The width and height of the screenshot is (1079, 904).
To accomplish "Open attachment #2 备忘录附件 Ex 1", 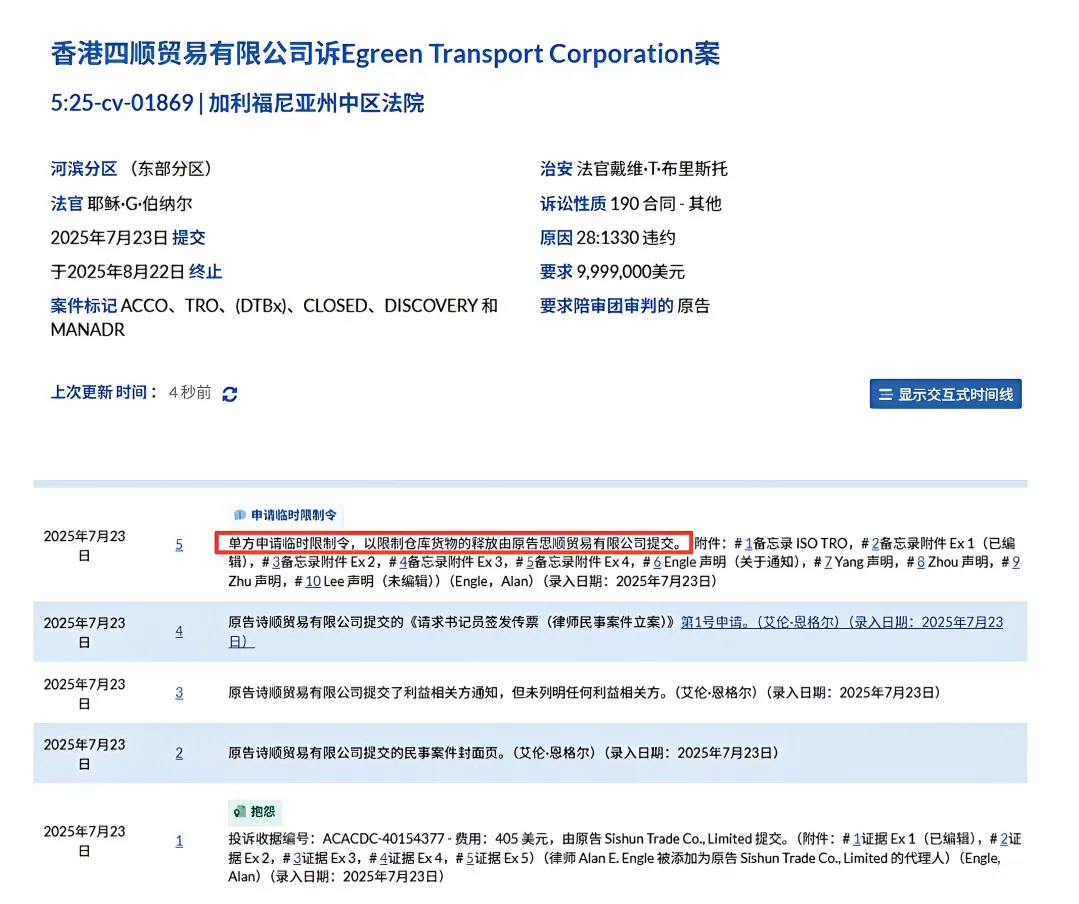I will point(876,544).
